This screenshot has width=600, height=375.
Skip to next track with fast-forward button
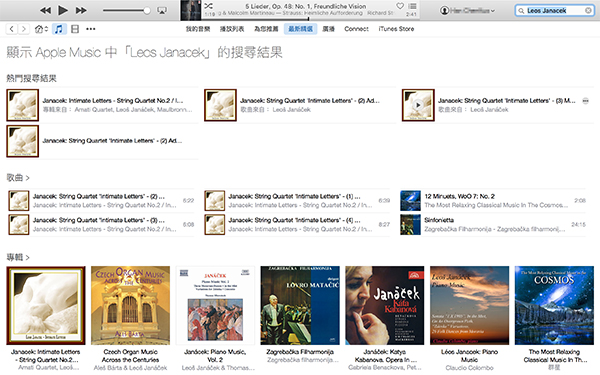click(81, 10)
